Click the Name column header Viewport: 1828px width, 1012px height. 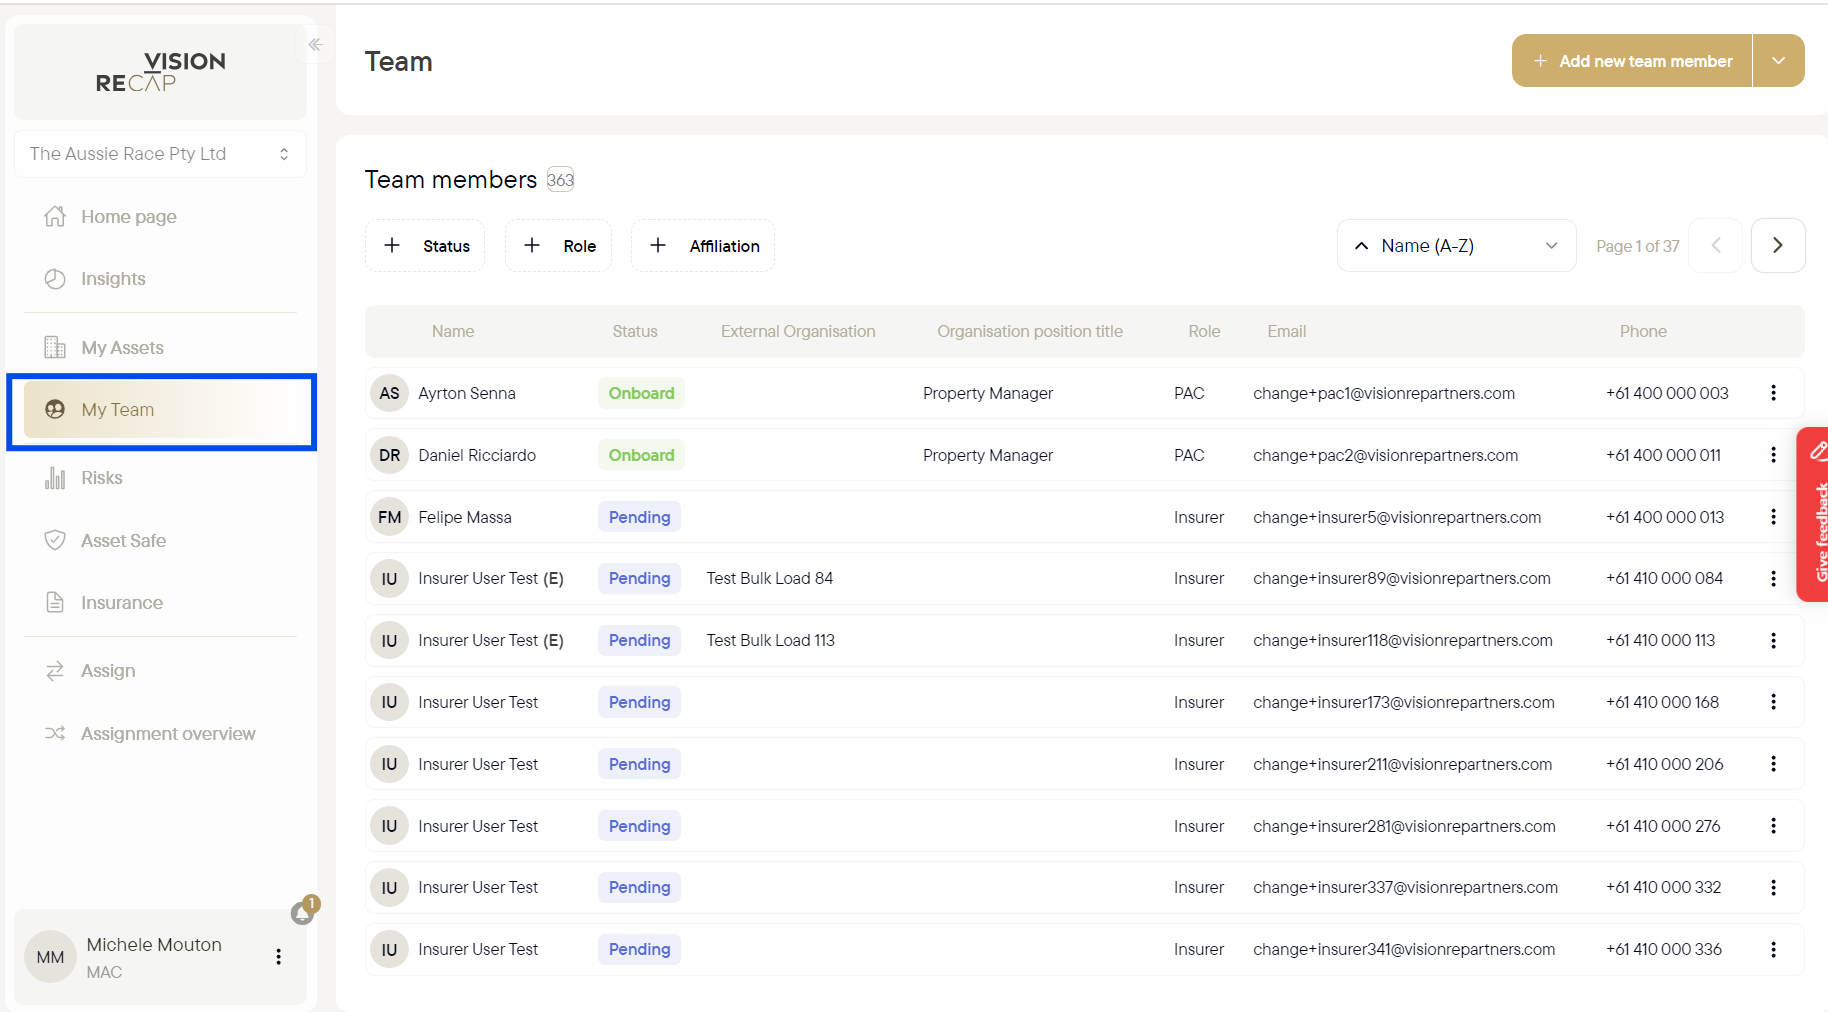click(x=453, y=331)
